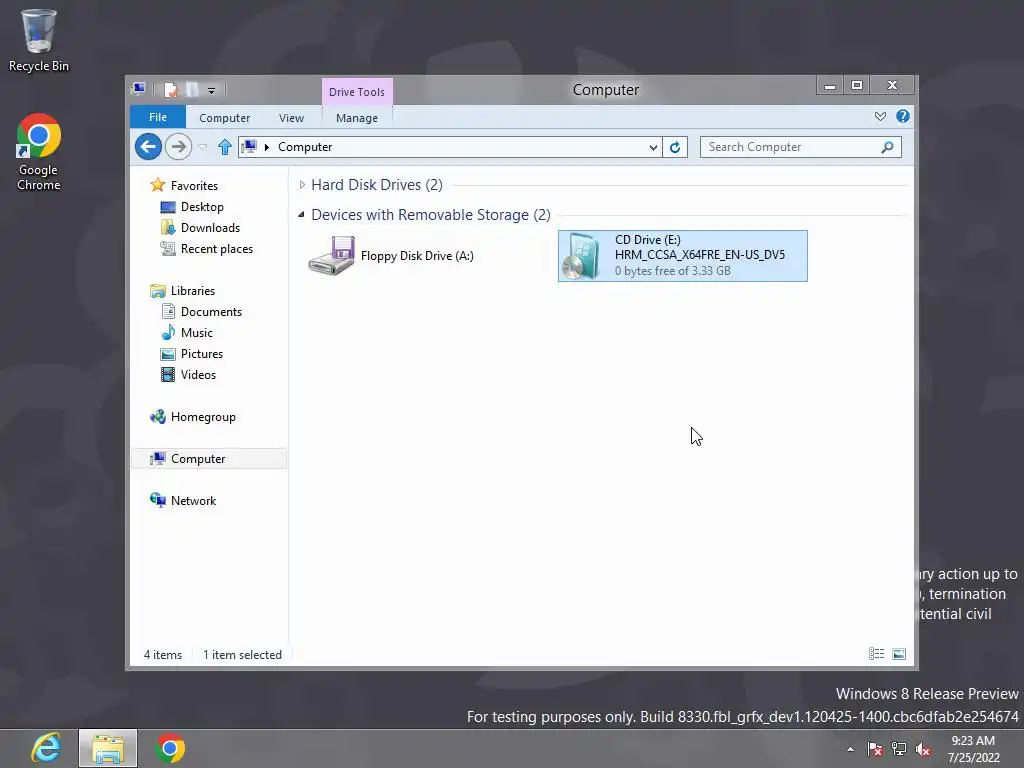Launch Internet Explorer from the taskbar

pos(46,748)
